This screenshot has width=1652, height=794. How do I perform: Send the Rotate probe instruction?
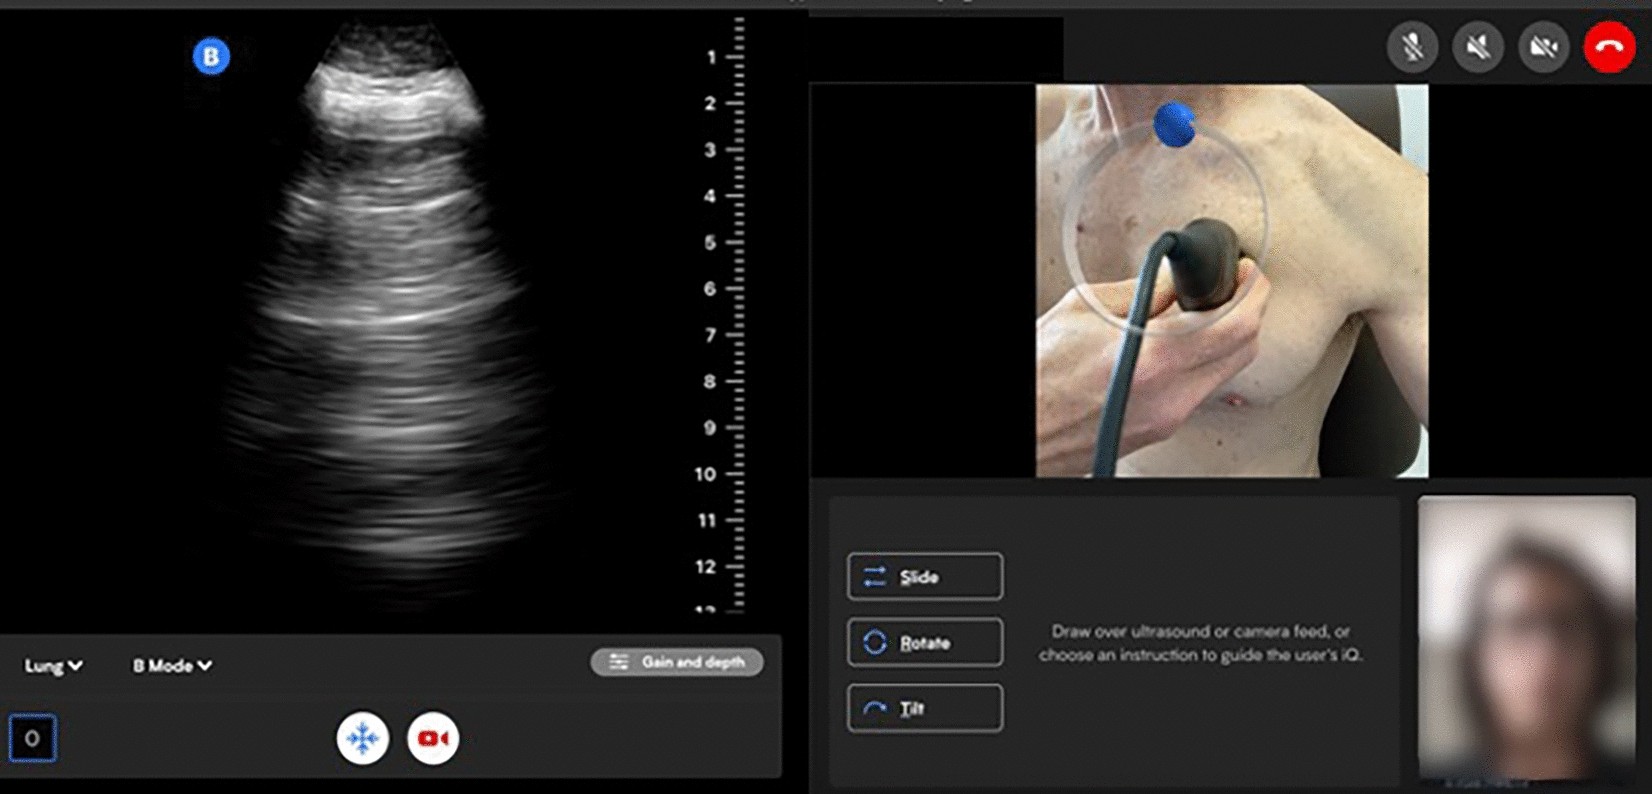point(925,642)
